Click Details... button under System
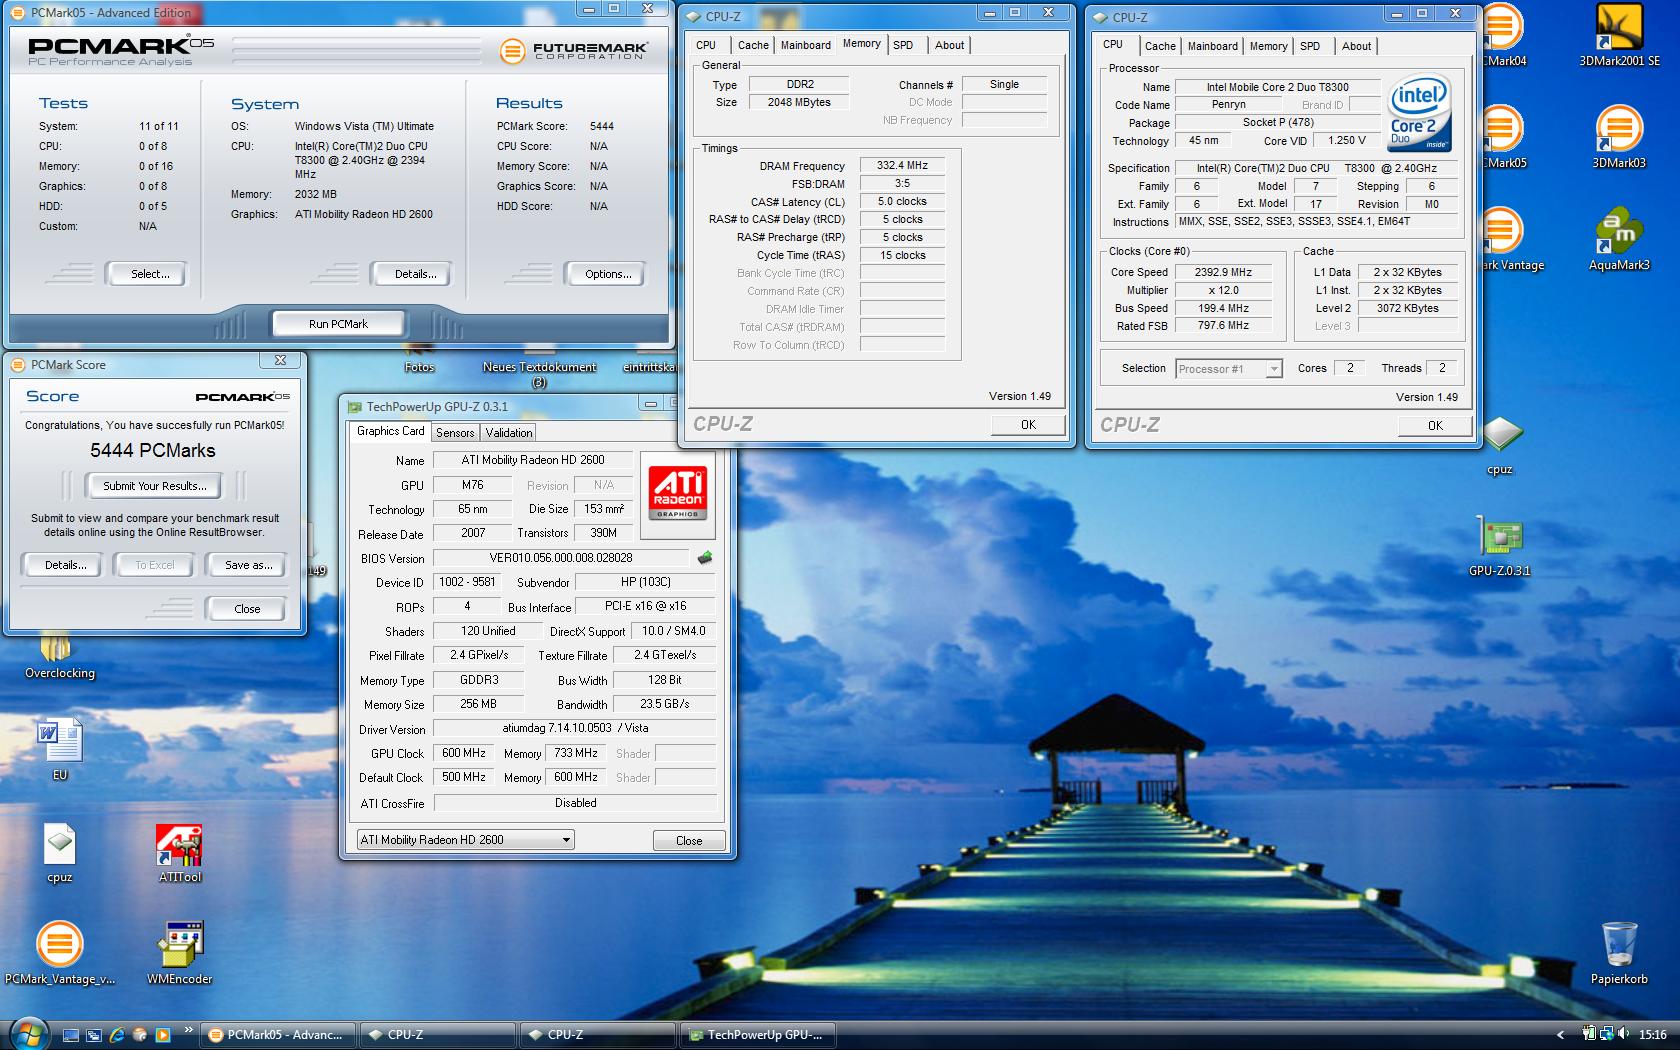 [x=415, y=274]
